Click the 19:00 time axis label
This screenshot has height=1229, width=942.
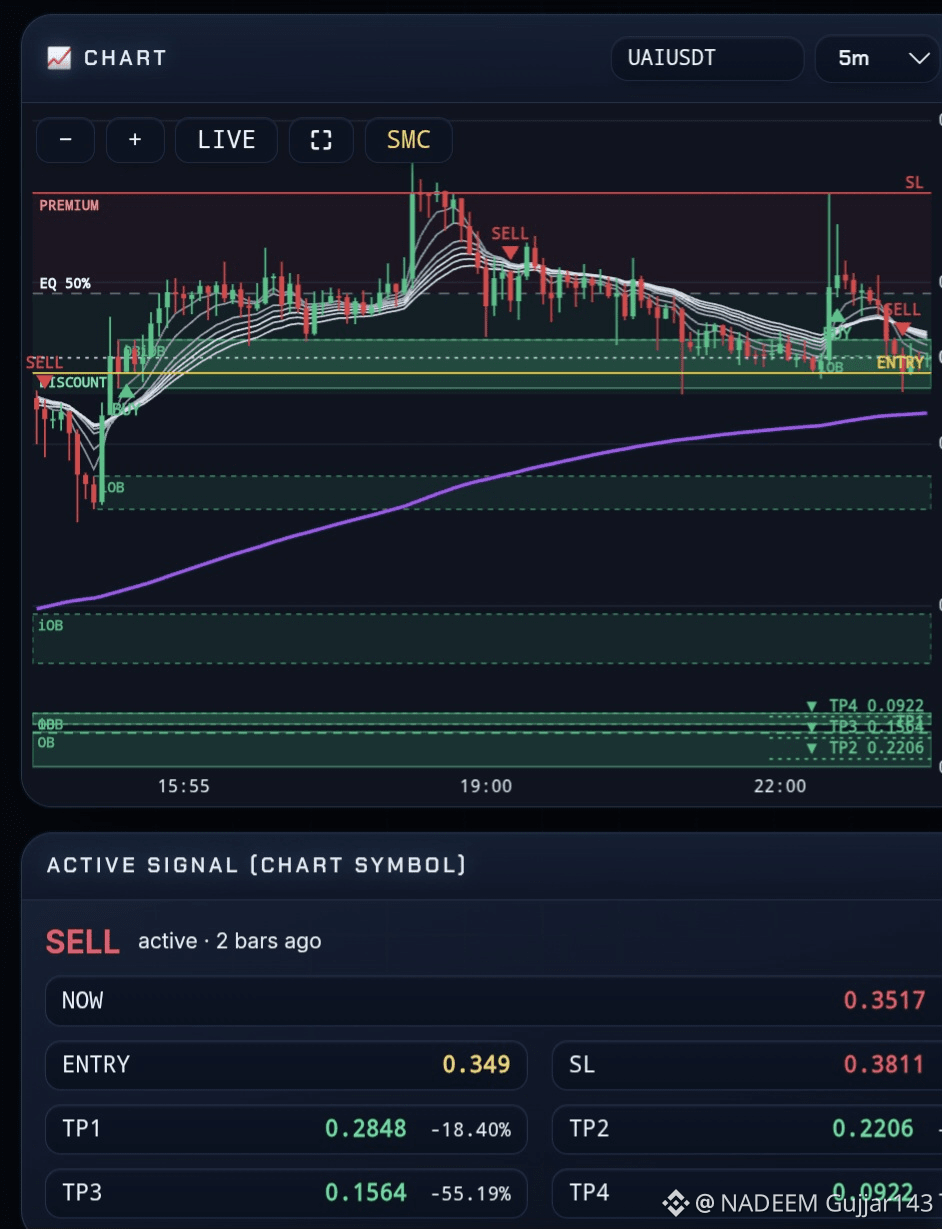click(x=486, y=786)
